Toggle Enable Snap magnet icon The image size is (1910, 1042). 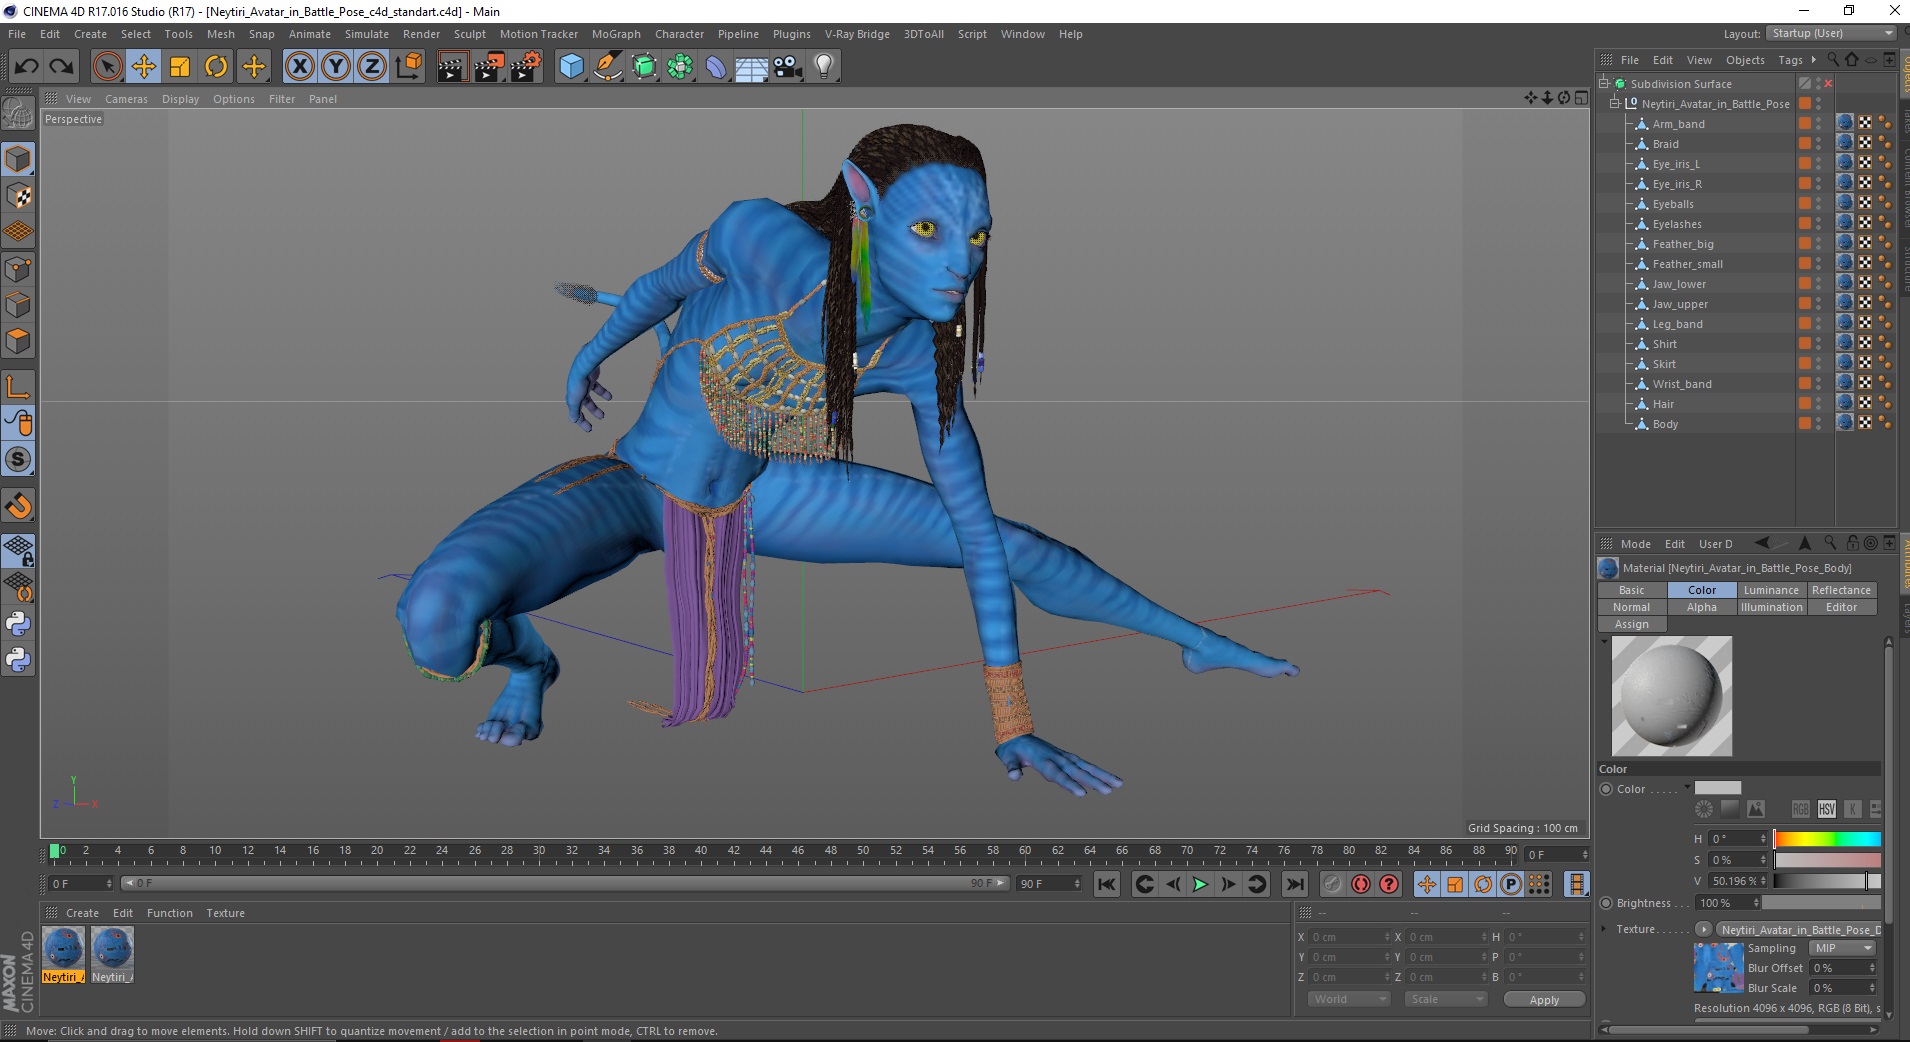click(18, 506)
